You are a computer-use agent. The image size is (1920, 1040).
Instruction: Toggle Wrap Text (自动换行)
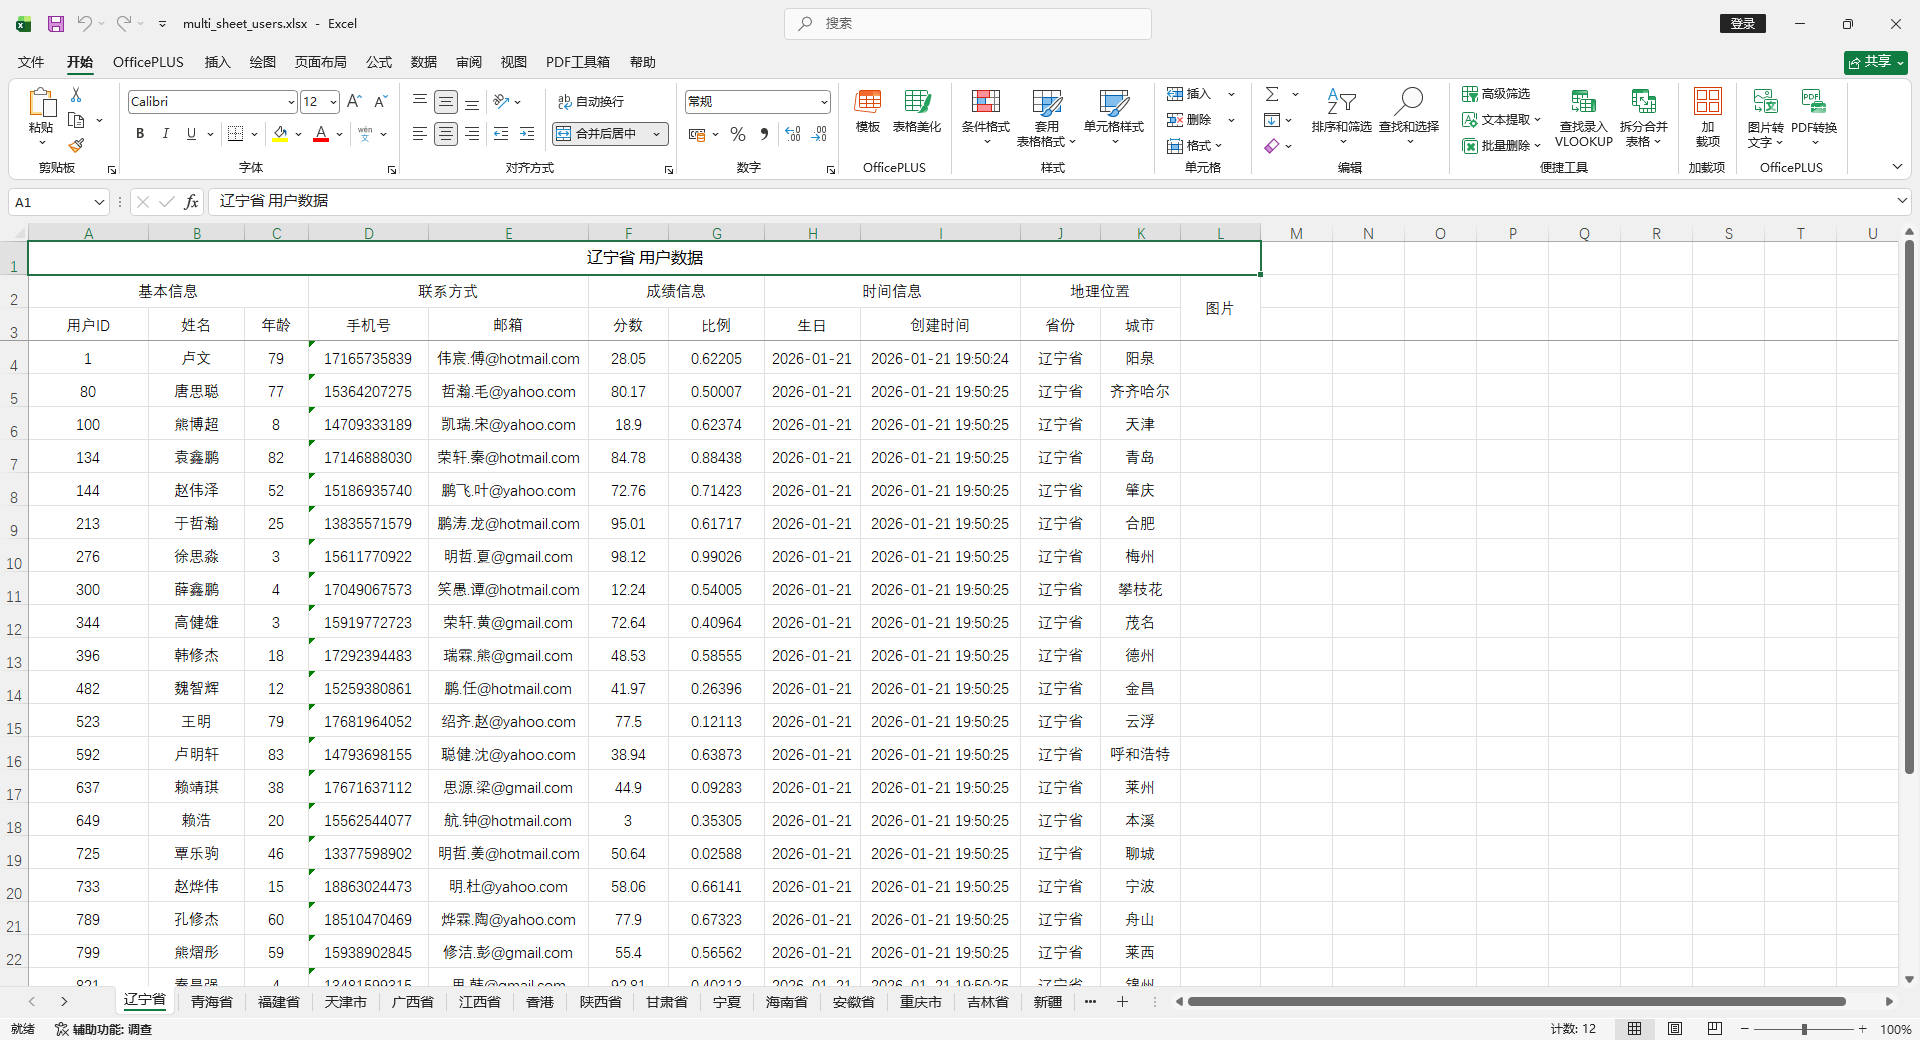click(x=591, y=101)
